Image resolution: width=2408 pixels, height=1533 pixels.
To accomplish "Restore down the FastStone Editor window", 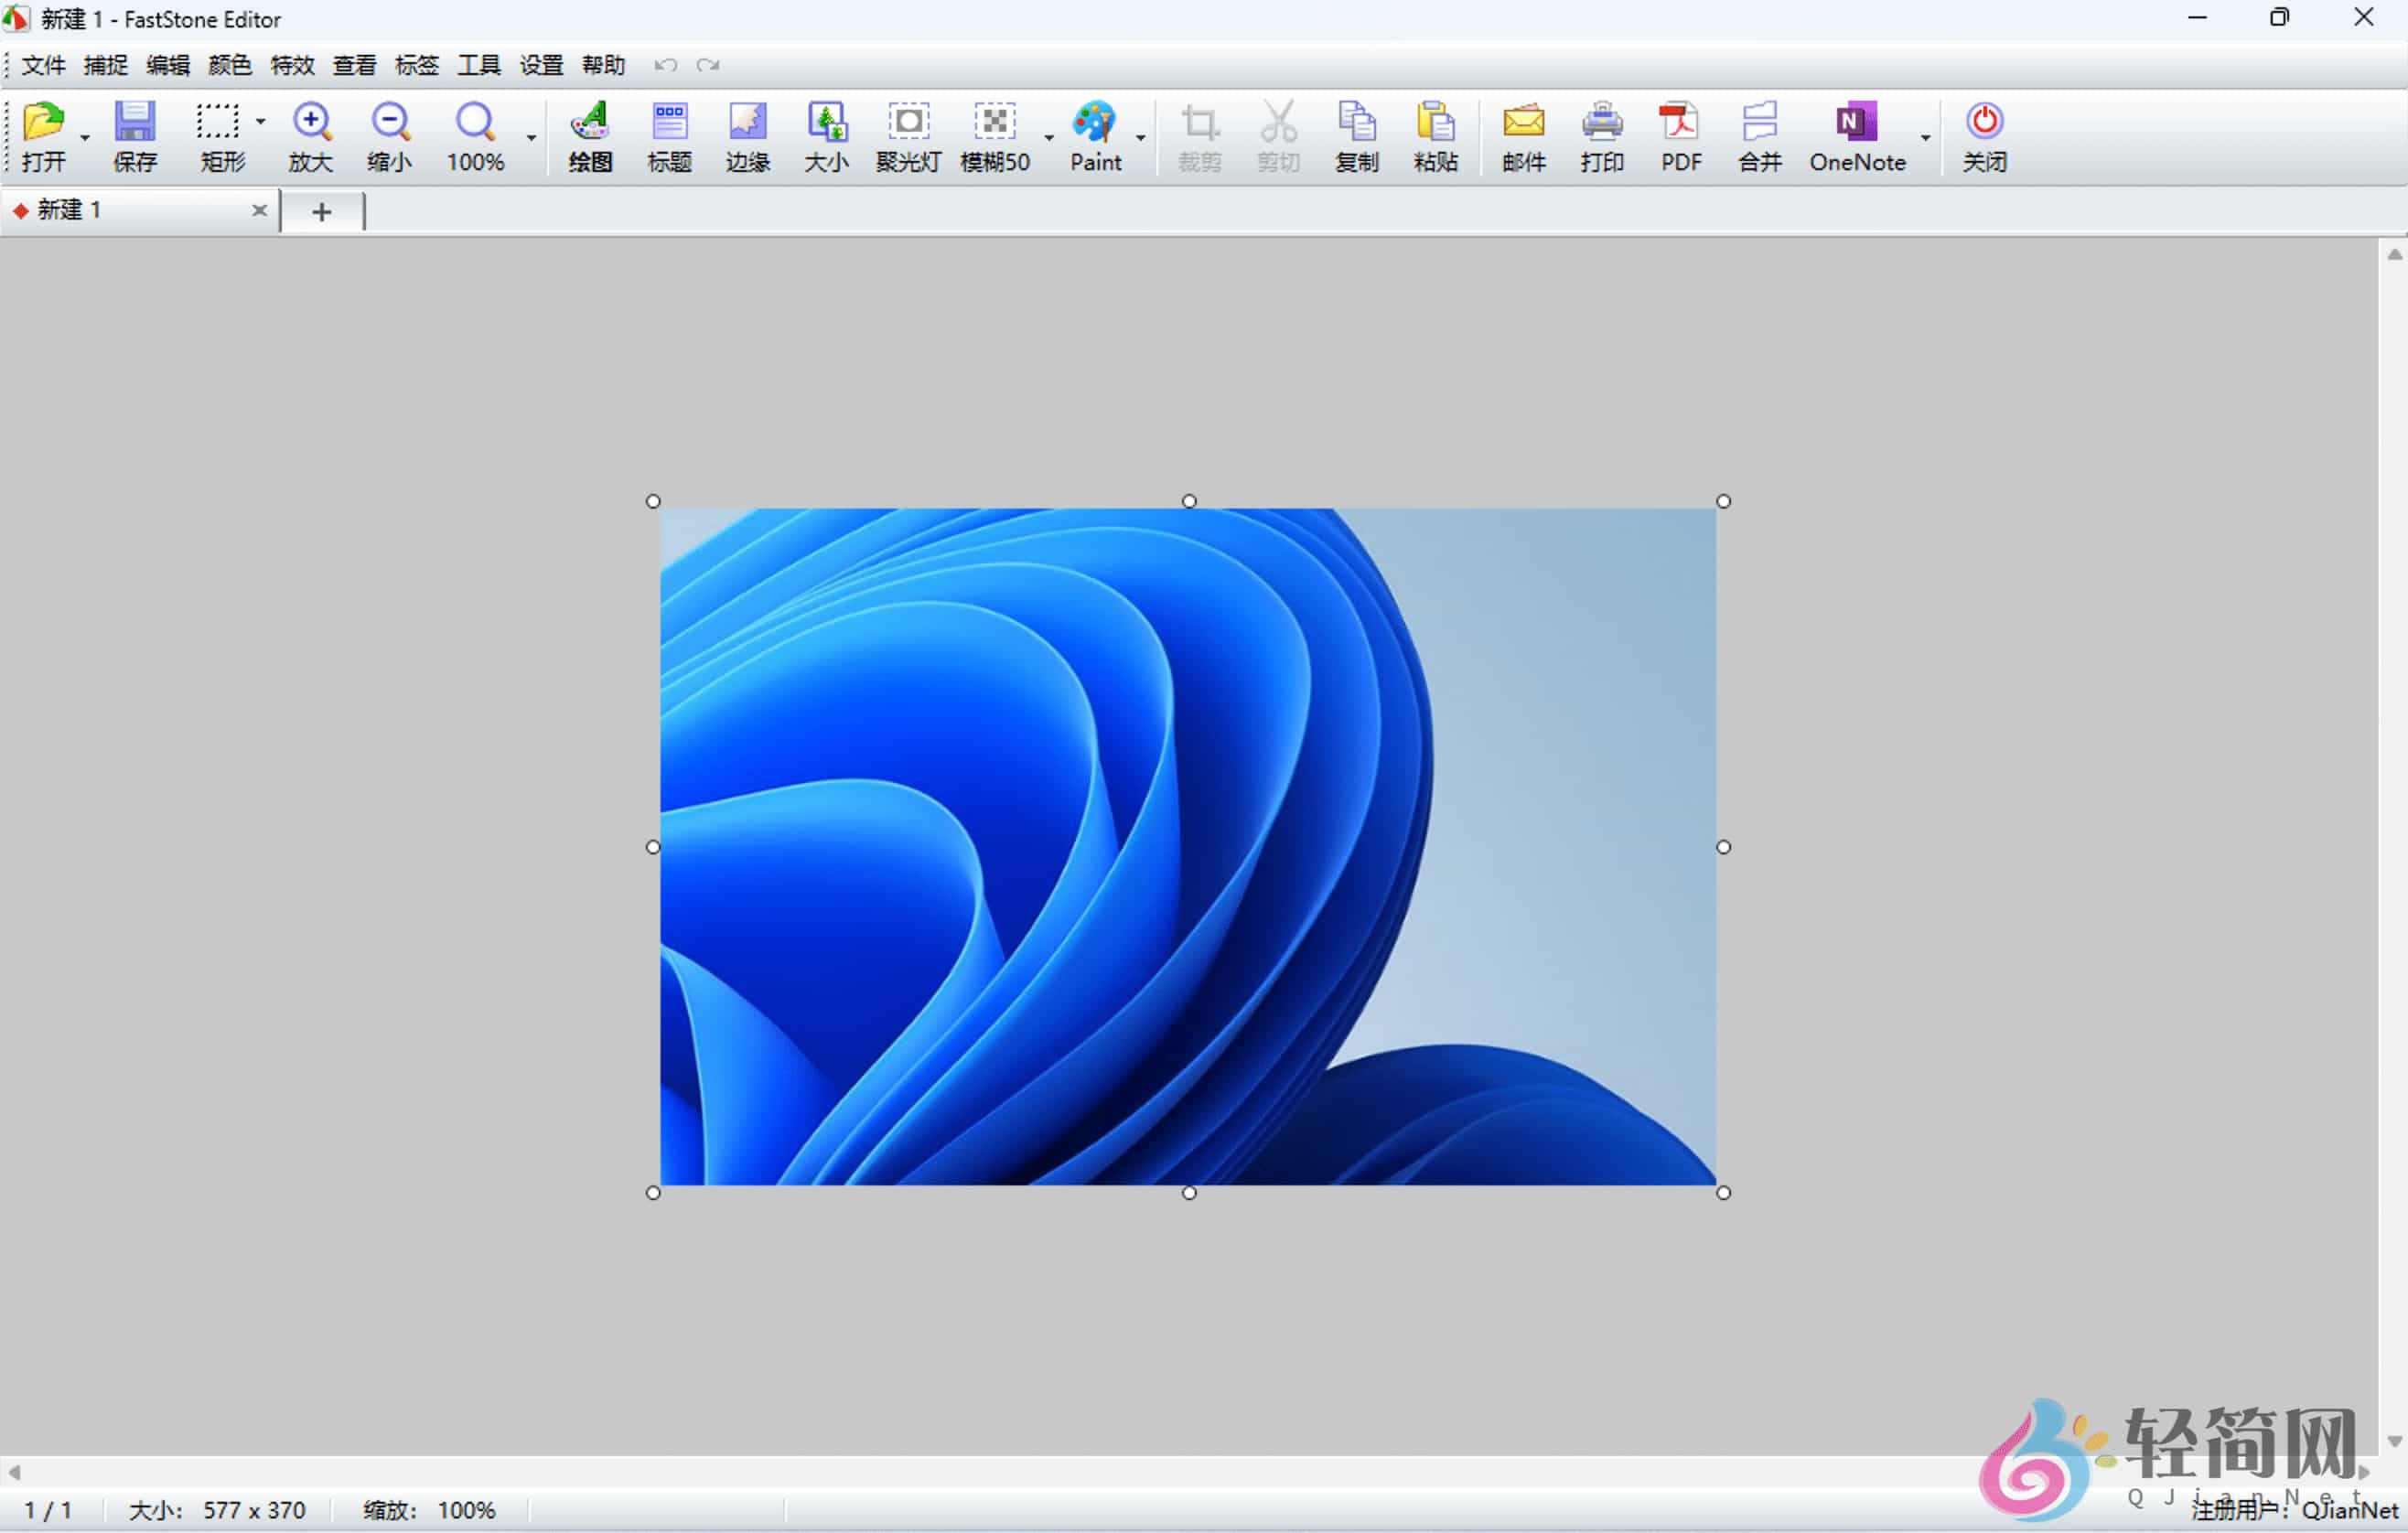I will tap(2279, 18).
